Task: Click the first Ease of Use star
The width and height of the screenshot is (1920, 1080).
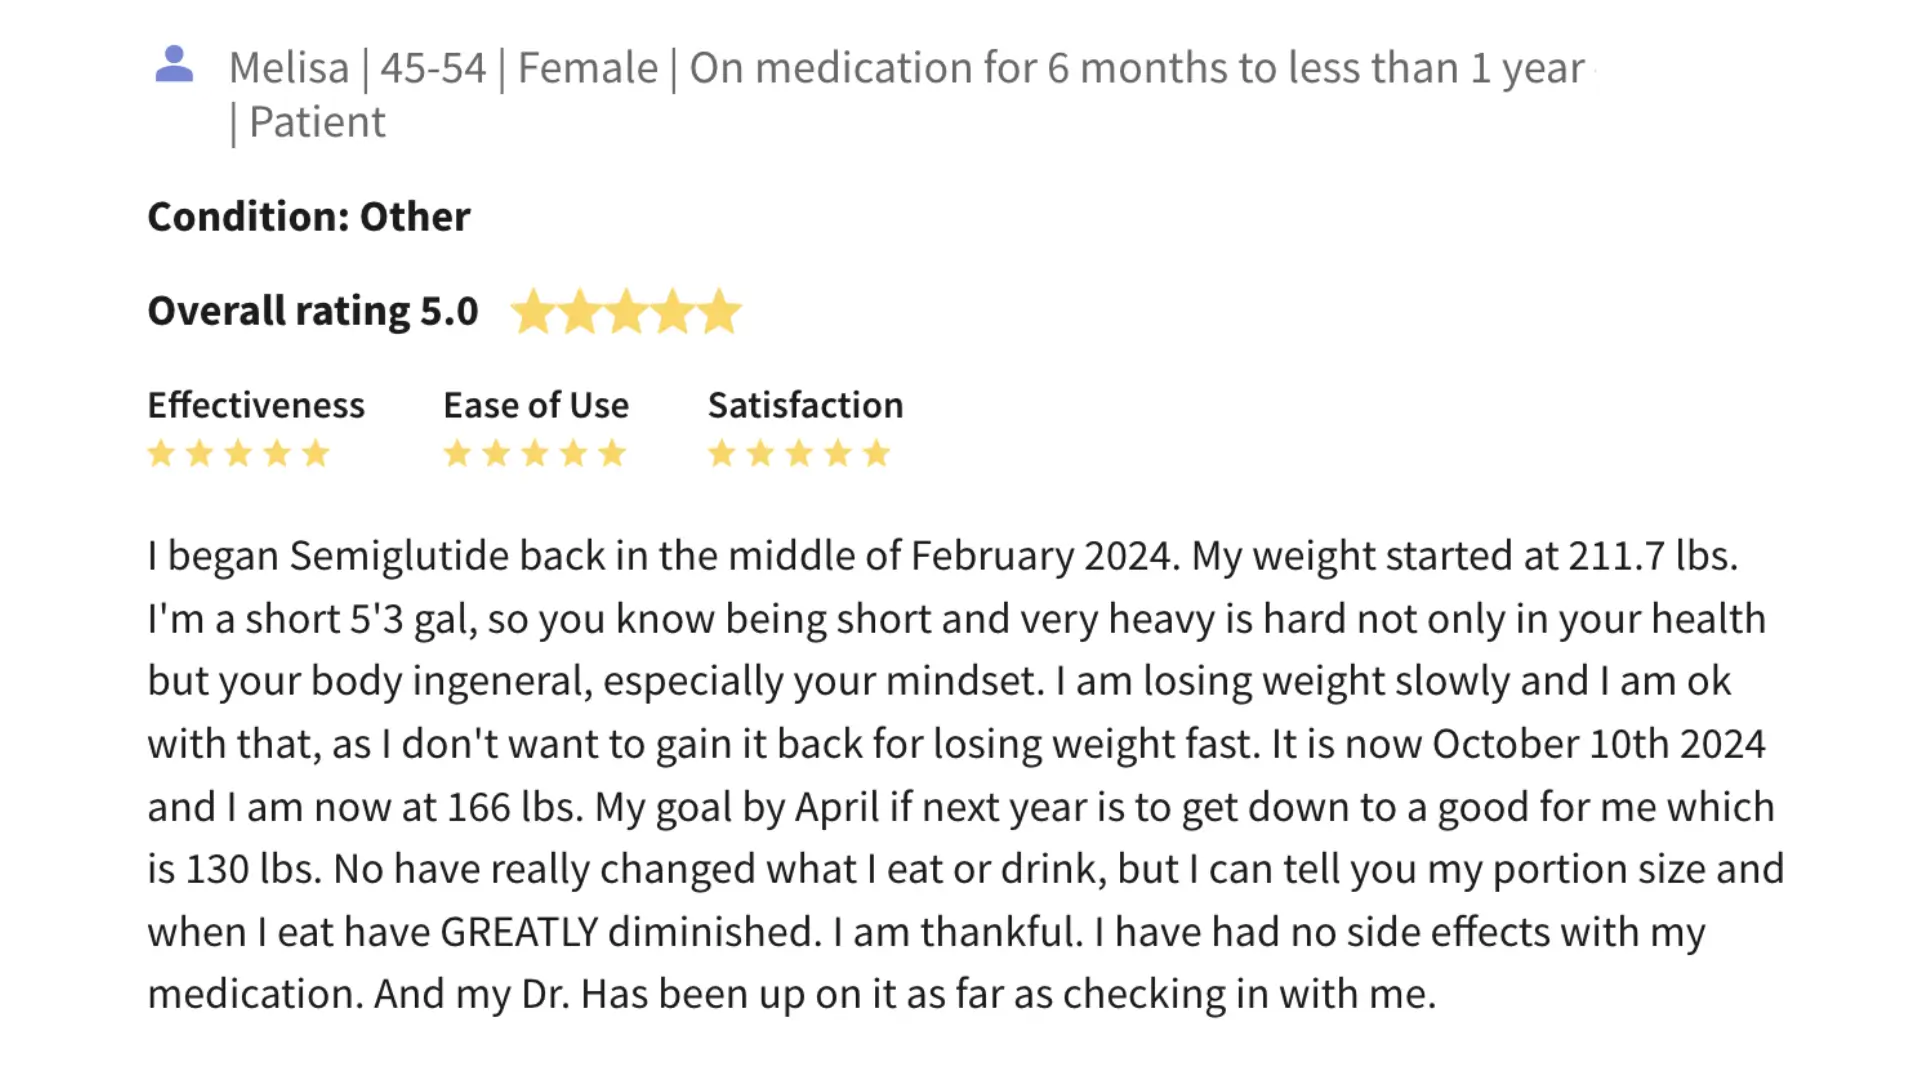Action: click(x=457, y=454)
